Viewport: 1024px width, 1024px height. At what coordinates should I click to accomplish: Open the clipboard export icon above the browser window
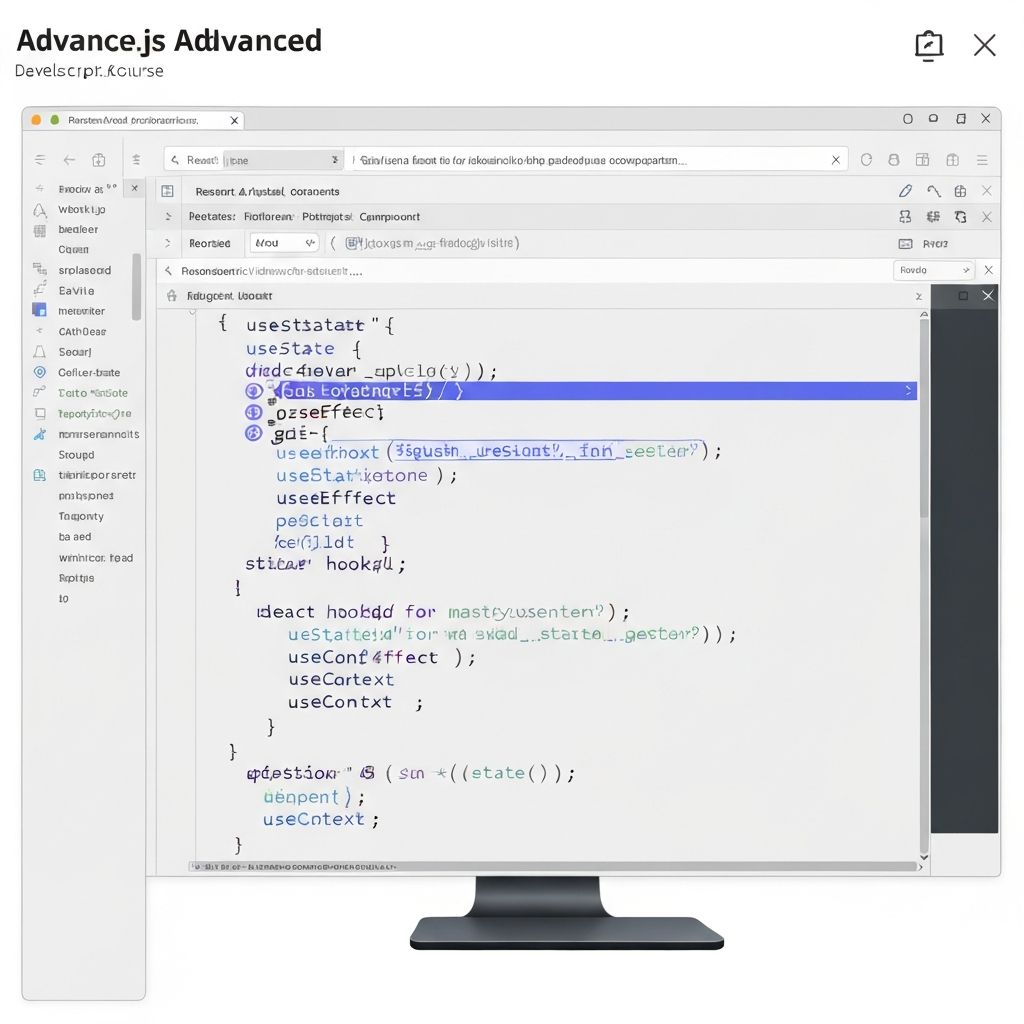point(929,45)
